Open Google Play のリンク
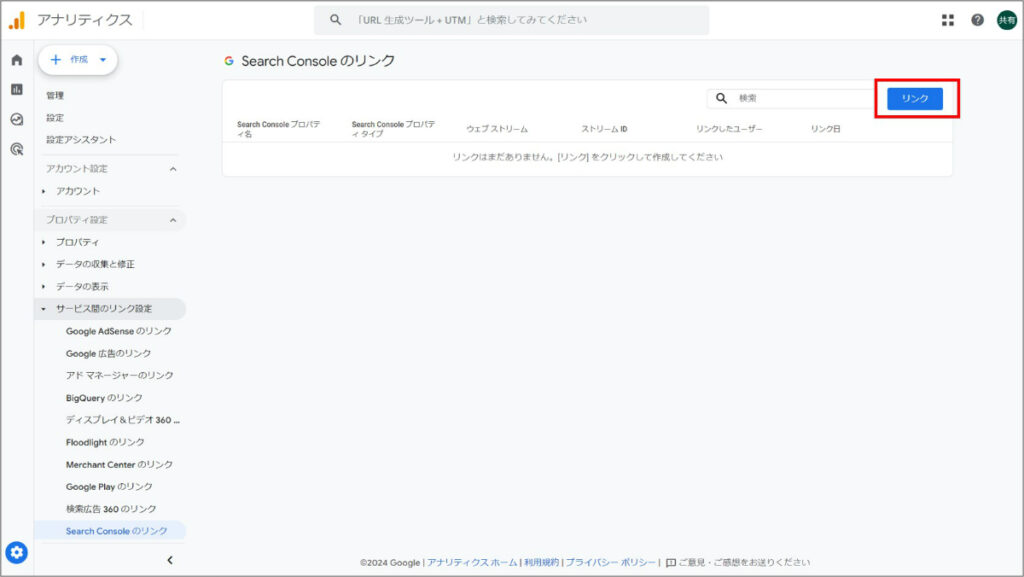The image size is (1024, 577). 109,486
